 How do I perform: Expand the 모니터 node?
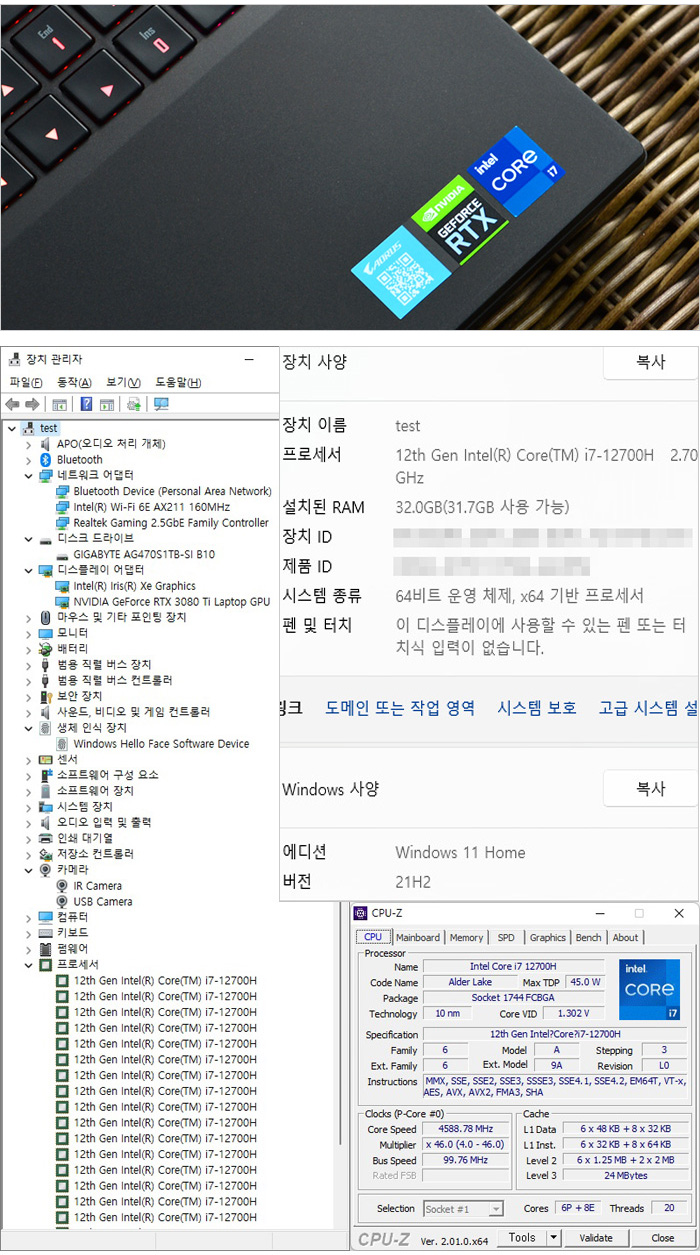[28, 633]
